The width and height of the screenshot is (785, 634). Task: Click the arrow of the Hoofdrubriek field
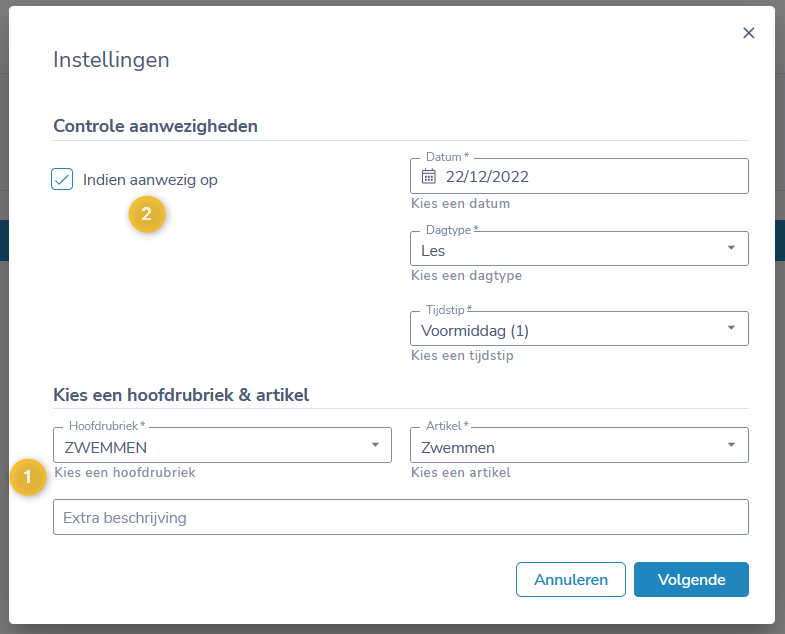coord(374,445)
